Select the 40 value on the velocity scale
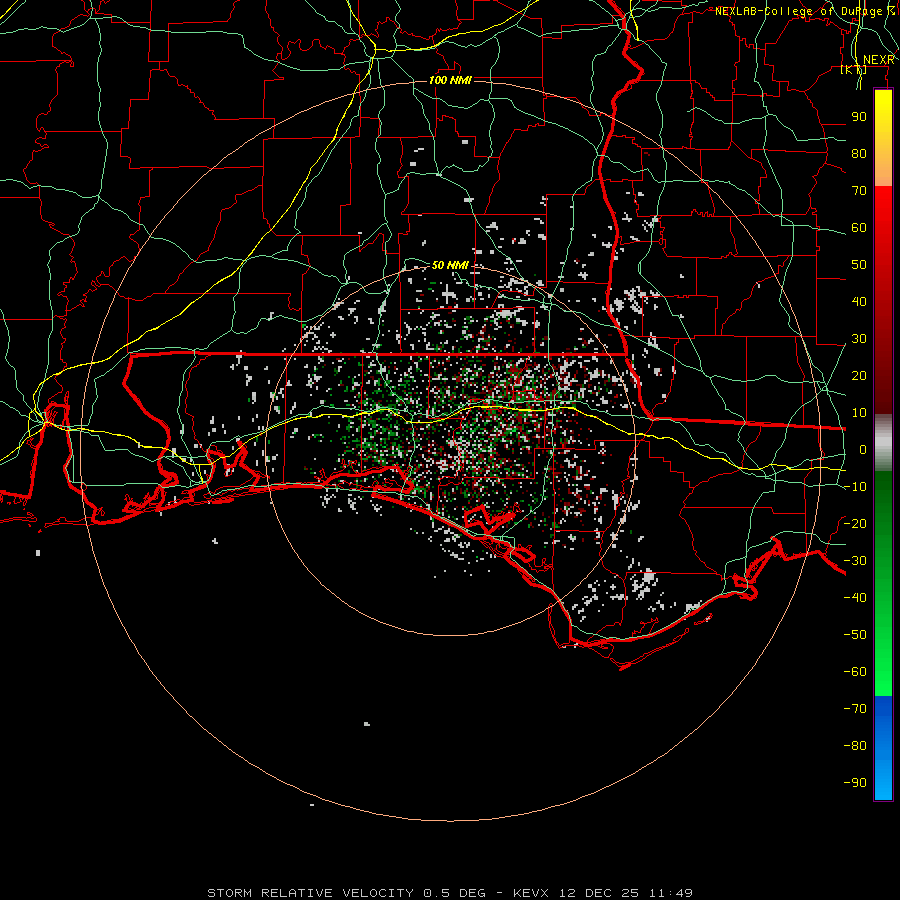This screenshot has height=900, width=900. 859,302
